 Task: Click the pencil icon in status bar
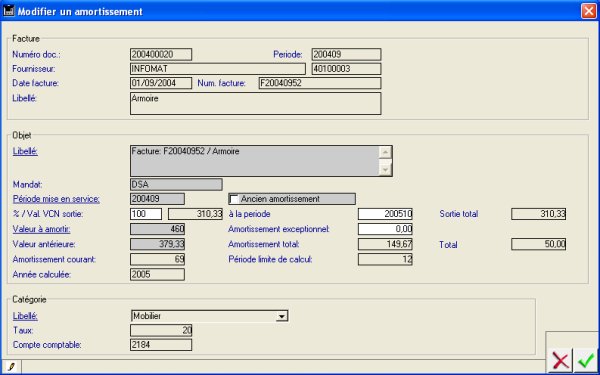(11, 366)
